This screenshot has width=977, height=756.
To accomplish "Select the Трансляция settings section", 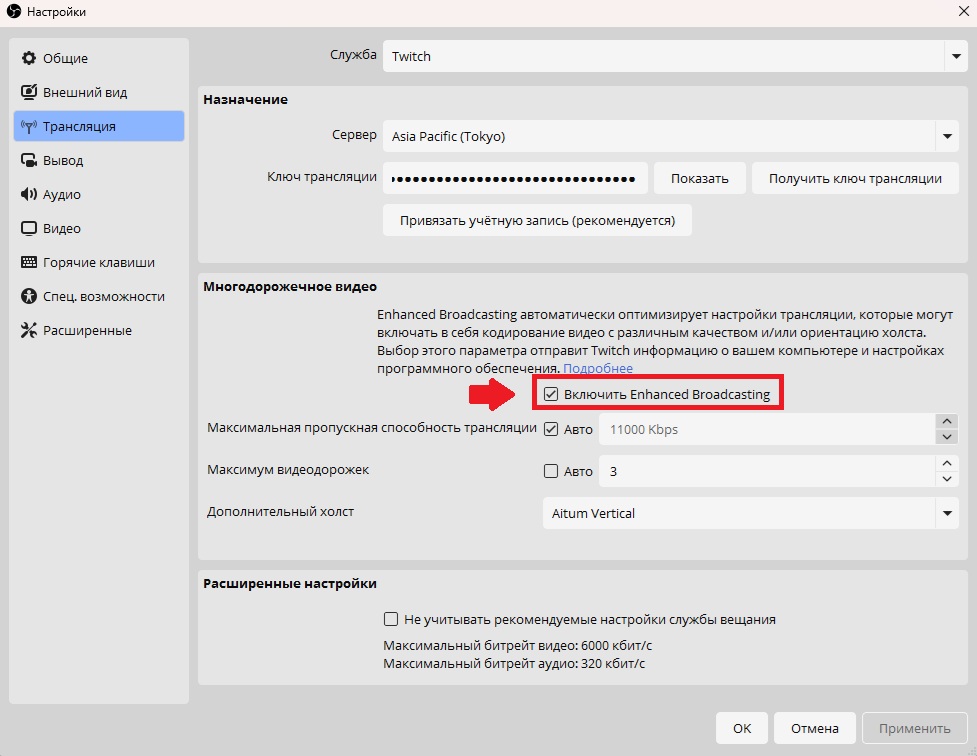I will 99,126.
